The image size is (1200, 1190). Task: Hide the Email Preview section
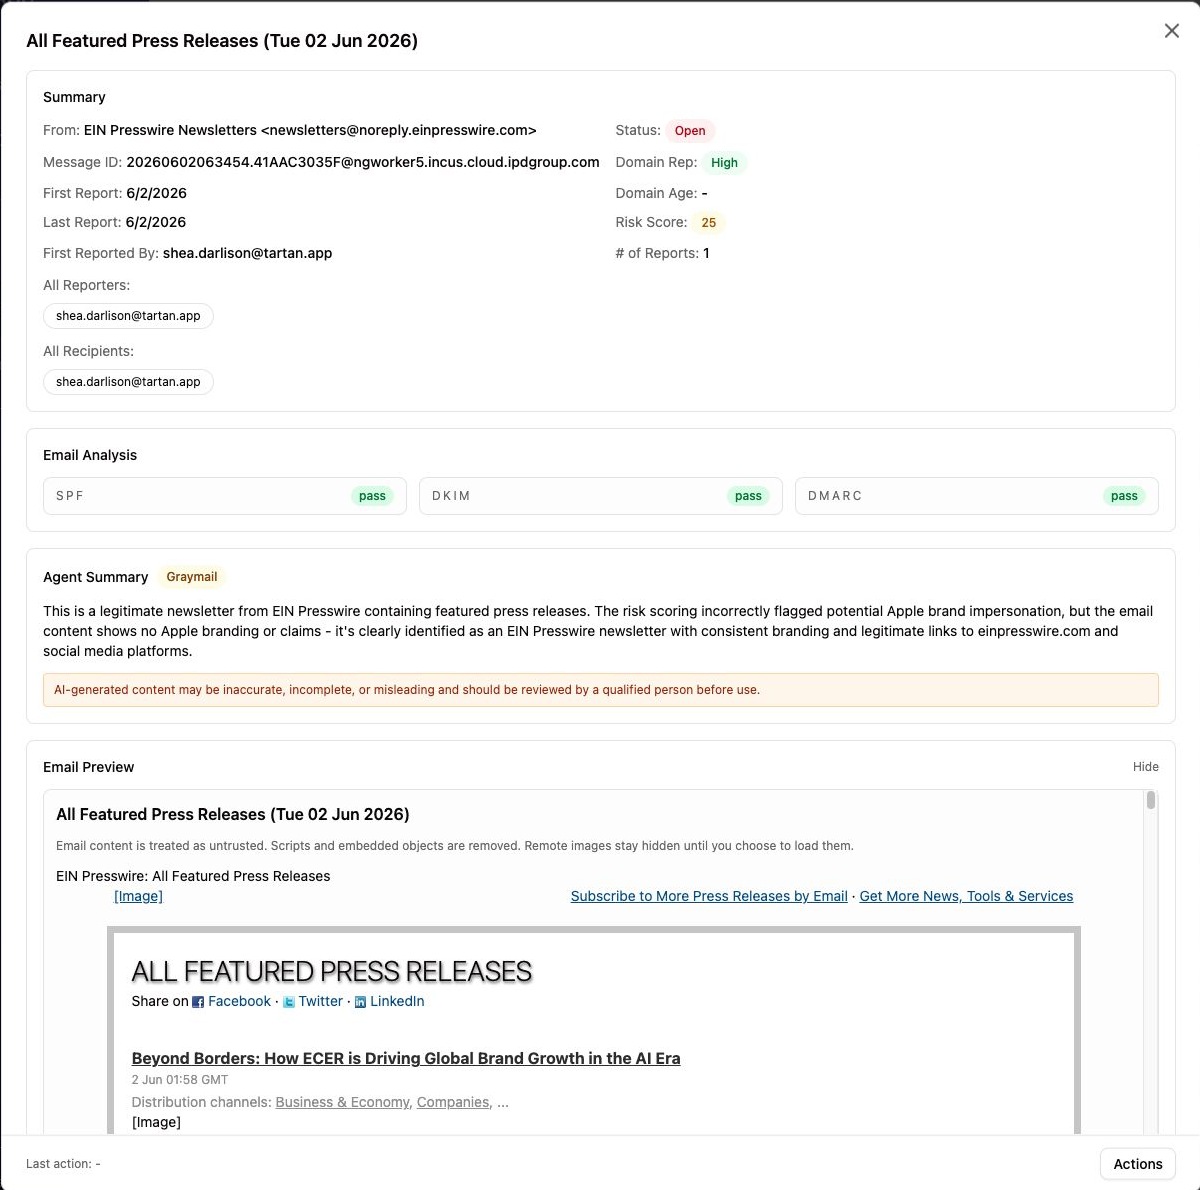tap(1146, 767)
